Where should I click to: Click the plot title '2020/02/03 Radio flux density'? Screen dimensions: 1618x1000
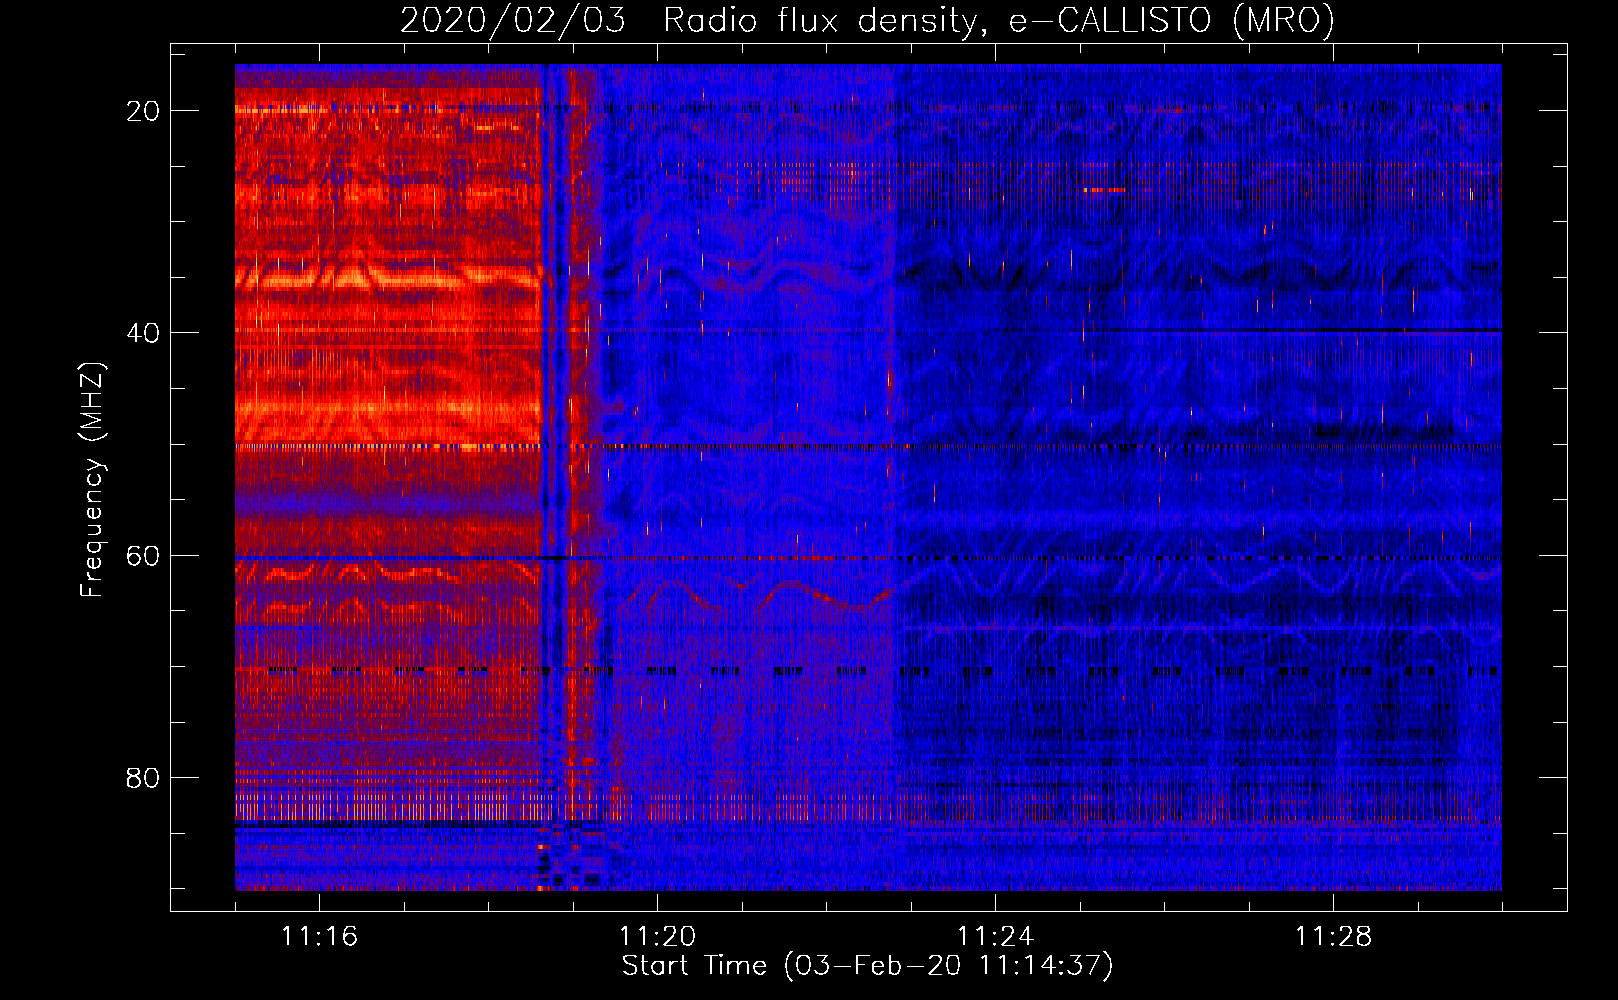coord(867,20)
